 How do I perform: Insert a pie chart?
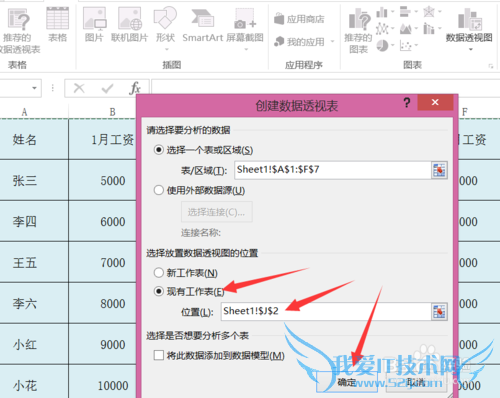[382, 46]
